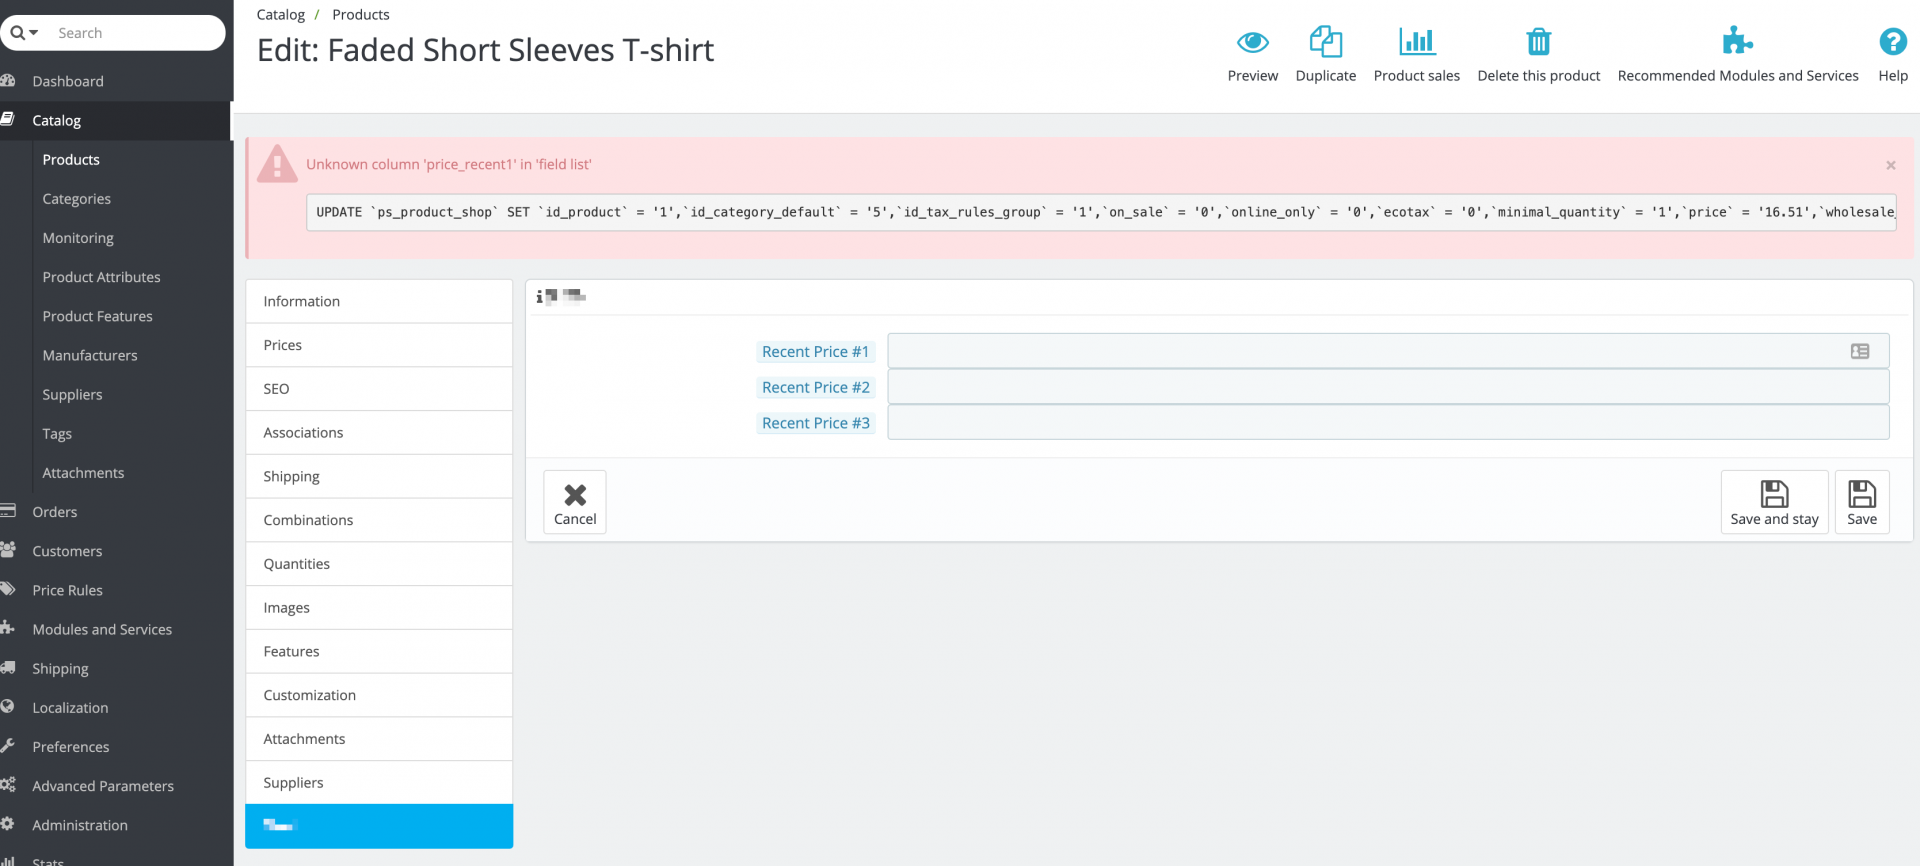Switch to the Shipping product tab
This screenshot has width=1920, height=866.
pos(379,476)
